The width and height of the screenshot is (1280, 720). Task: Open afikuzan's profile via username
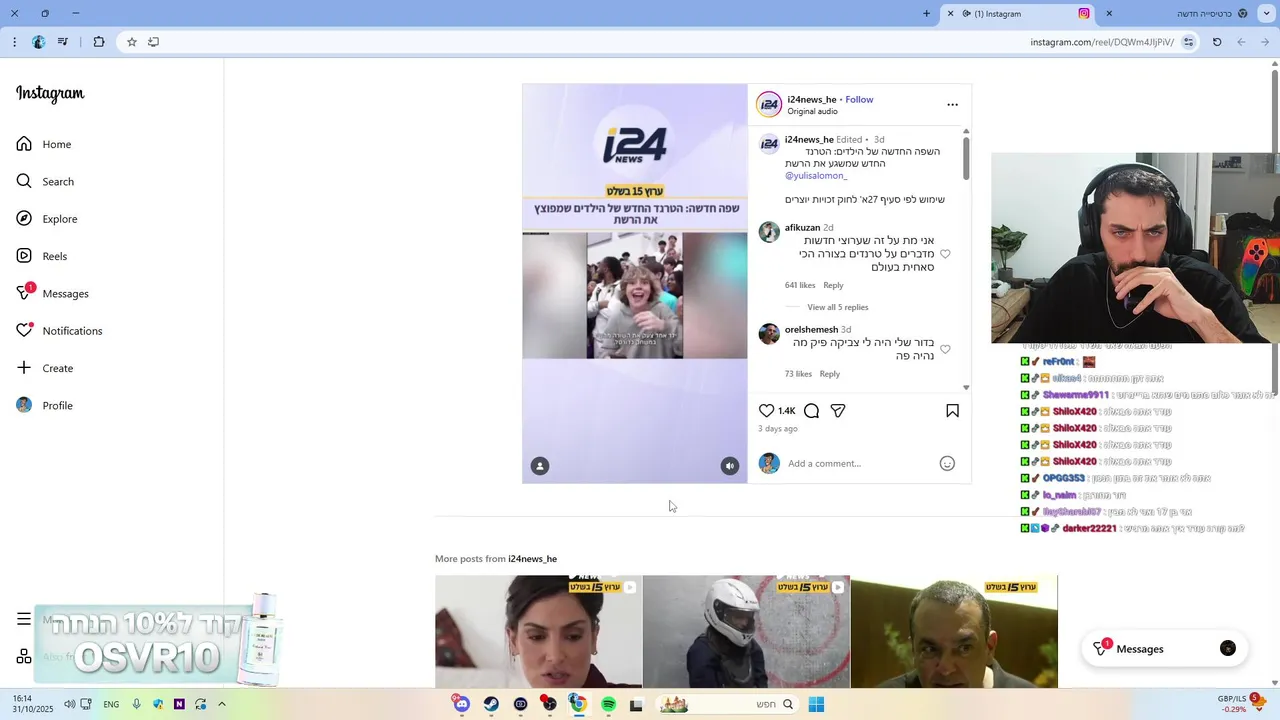point(802,228)
